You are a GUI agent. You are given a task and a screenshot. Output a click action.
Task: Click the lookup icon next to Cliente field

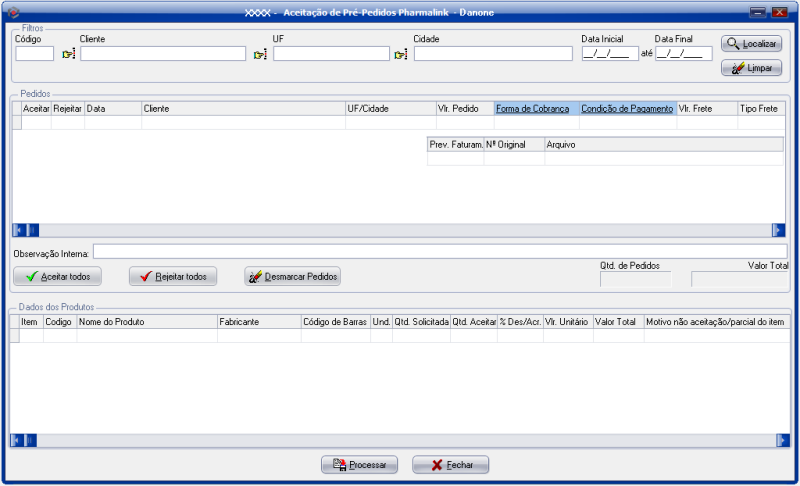click(x=260, y=54)
